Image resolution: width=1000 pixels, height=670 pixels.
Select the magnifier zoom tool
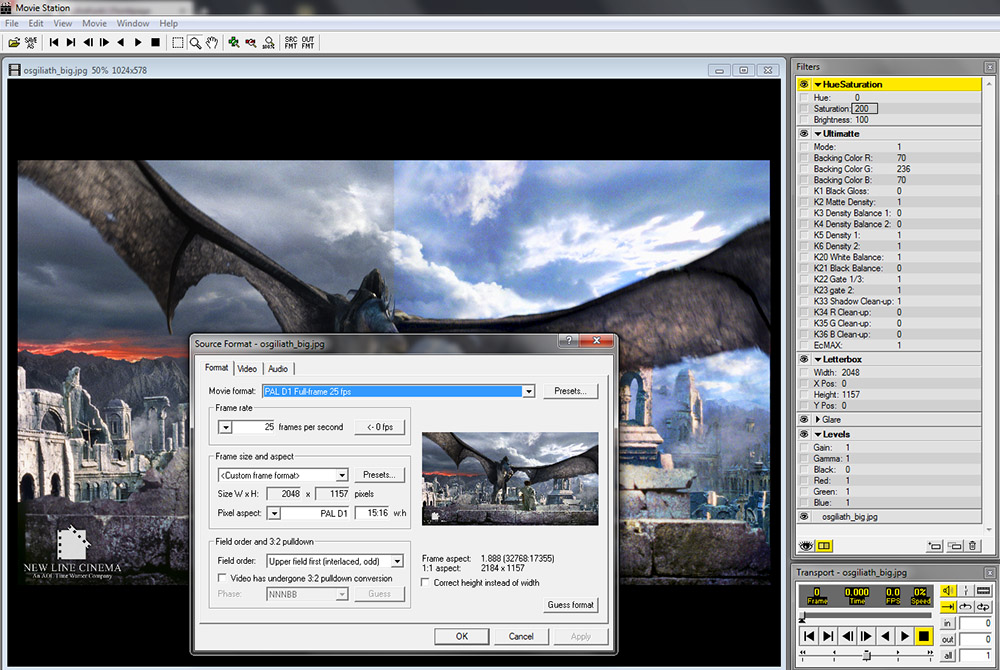coord(195,43)
